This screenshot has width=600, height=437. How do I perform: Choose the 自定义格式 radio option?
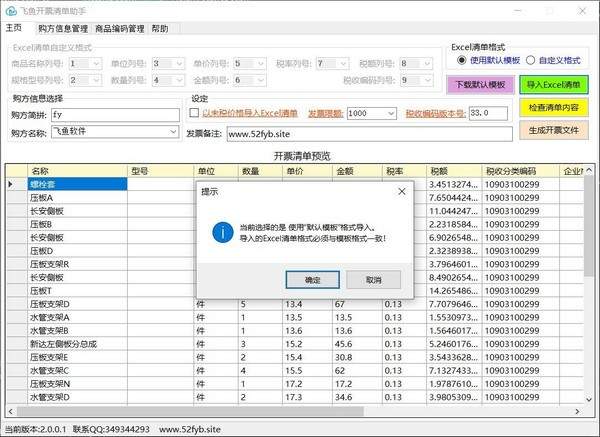[x=530, y=61]
